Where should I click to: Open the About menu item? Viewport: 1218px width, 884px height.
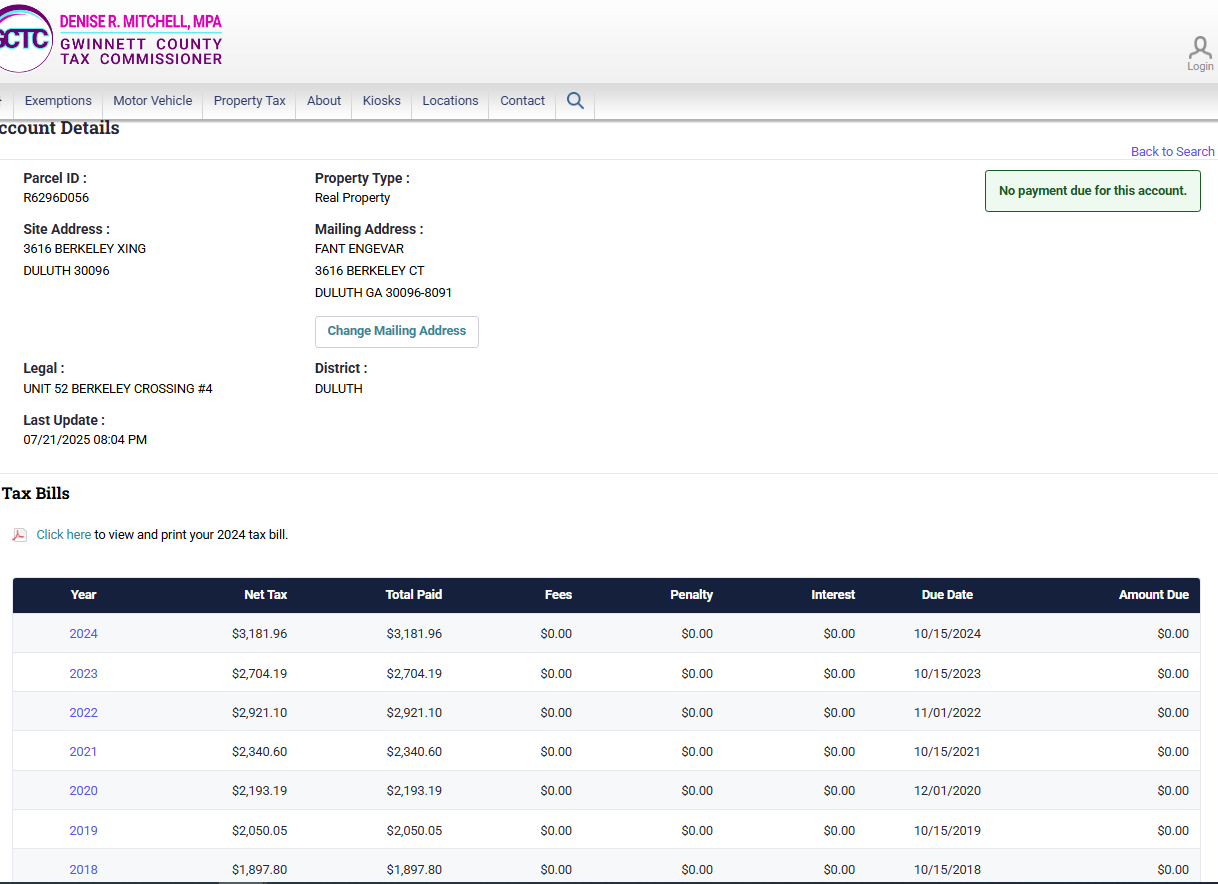[324, 101]
